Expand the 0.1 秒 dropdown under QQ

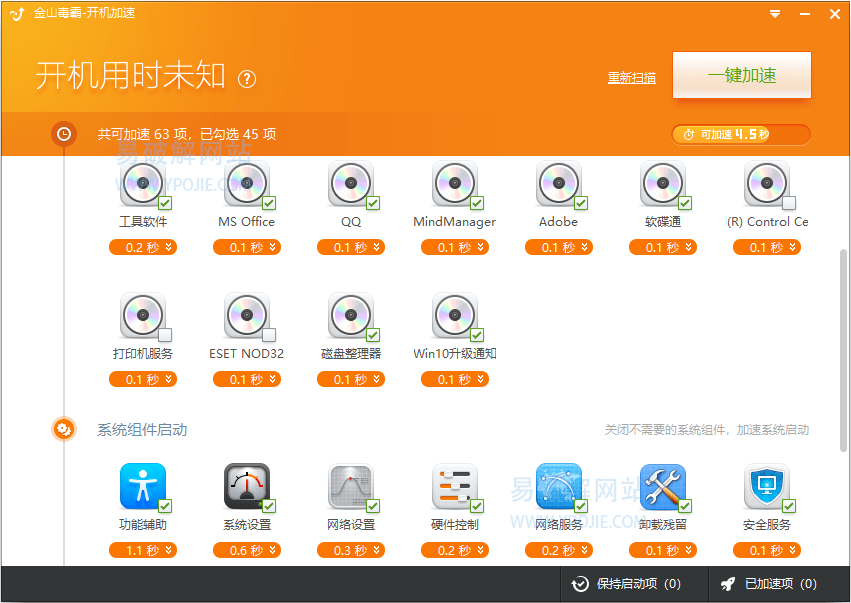tap(351, 247)
